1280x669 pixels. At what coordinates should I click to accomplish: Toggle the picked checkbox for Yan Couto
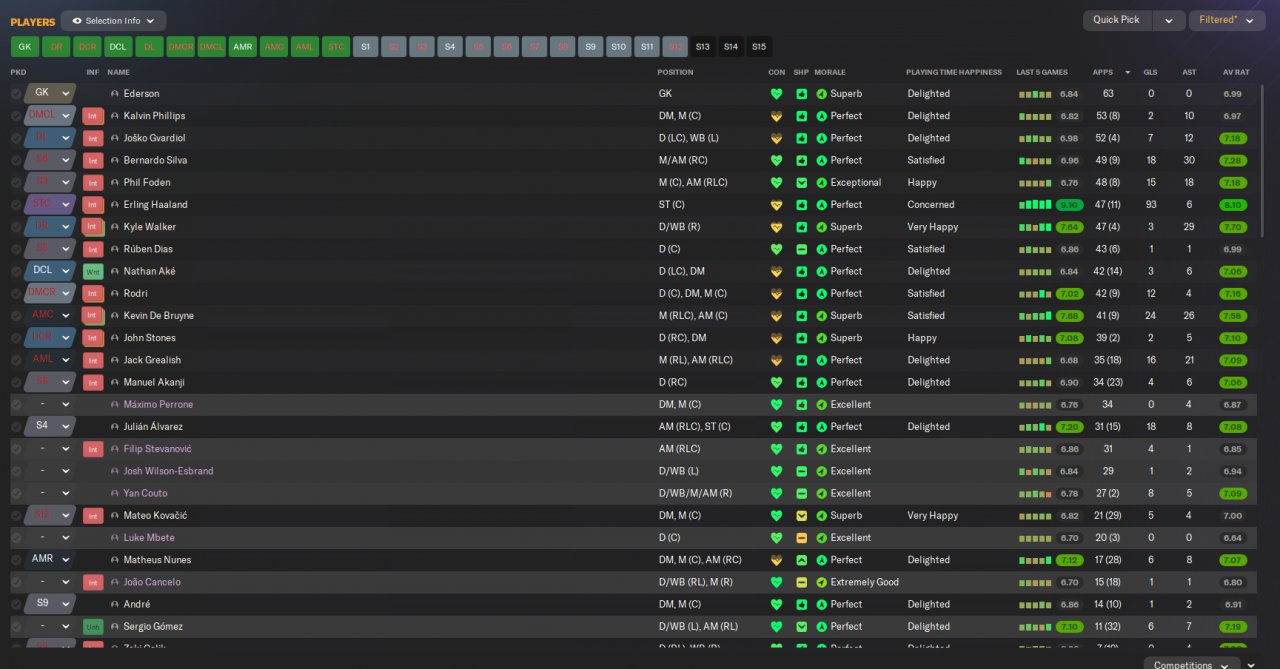pos(16,493)
